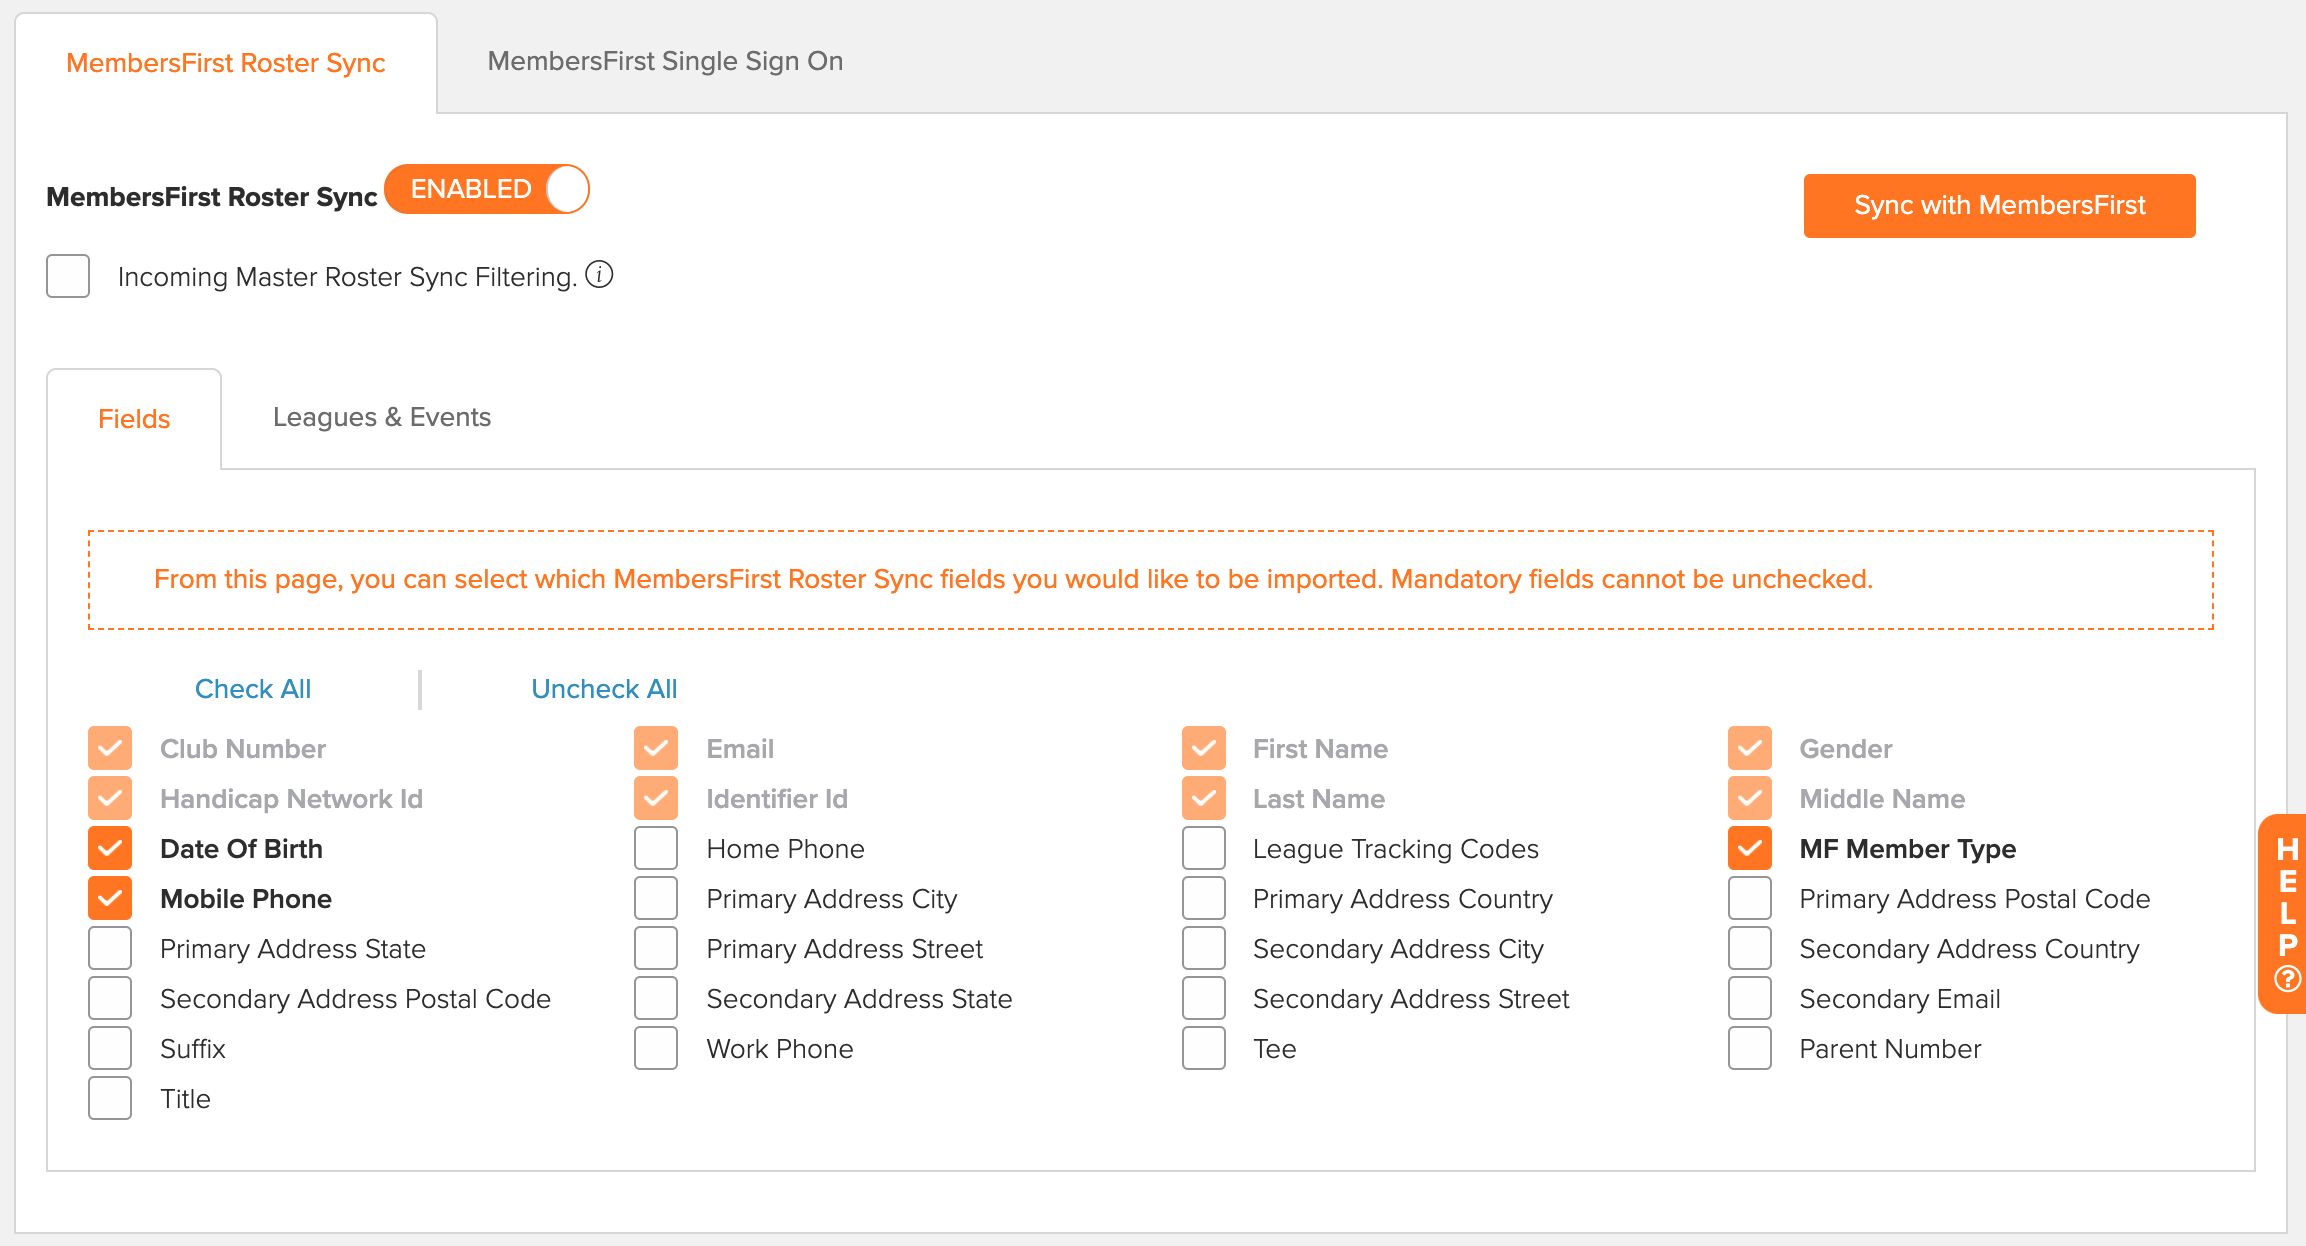Image resolution: width=2306 pixels, height=1246 pixels.
Task: Click the mandatory Middle Name checkbox
Action: [1749, 798]
